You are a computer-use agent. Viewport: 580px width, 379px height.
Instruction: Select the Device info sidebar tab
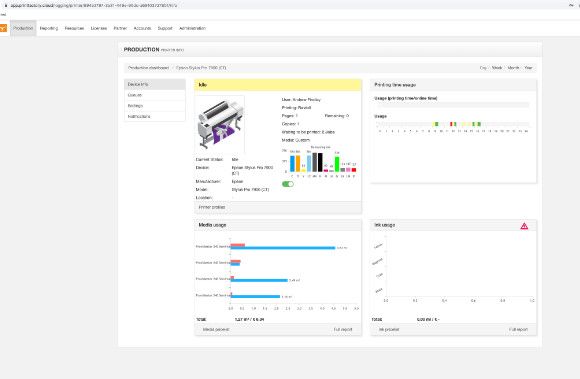(155, 84)
